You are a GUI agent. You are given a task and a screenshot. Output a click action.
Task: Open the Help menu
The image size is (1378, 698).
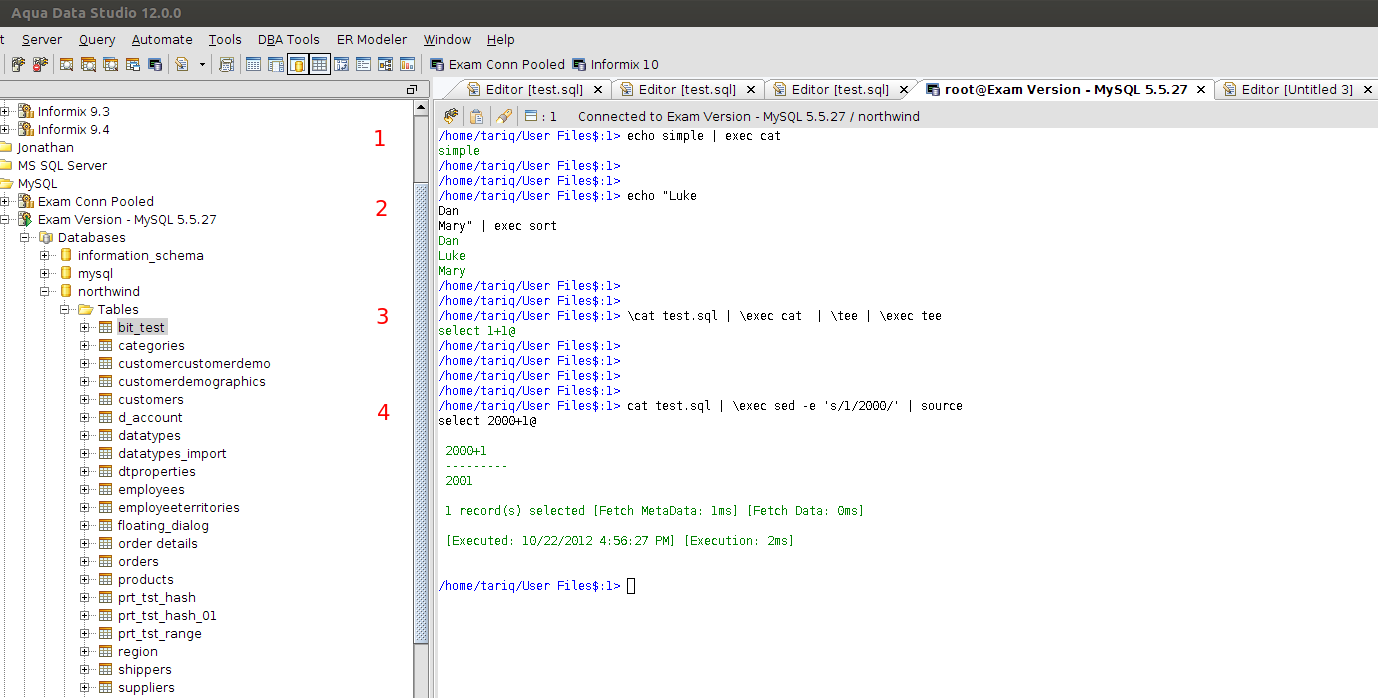[501, 40]
